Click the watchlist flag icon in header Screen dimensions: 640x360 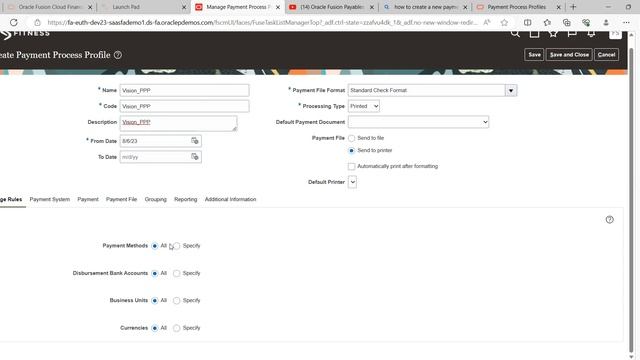(572, 34)
